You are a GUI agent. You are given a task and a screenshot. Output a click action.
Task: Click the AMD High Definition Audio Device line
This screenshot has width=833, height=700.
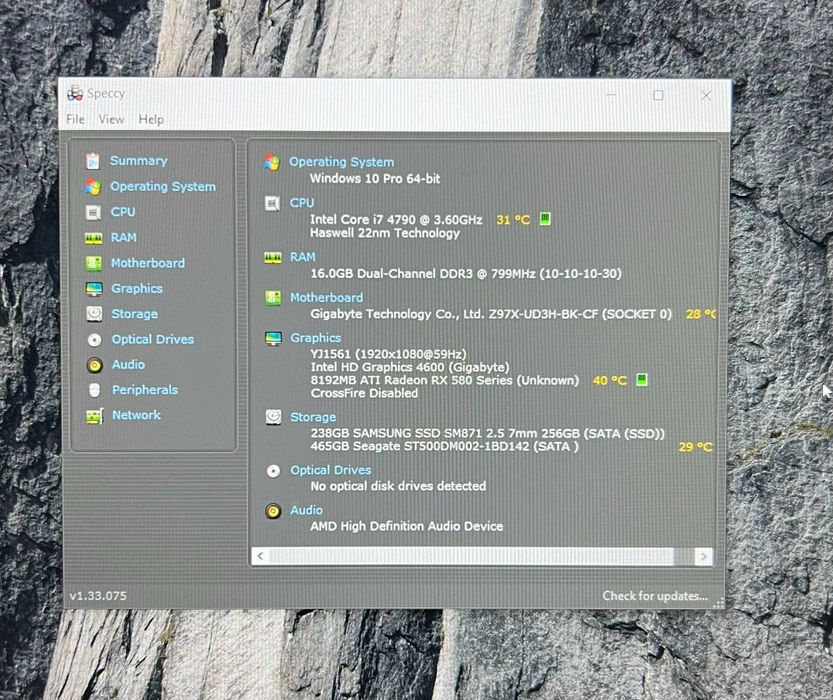point(407,526)
